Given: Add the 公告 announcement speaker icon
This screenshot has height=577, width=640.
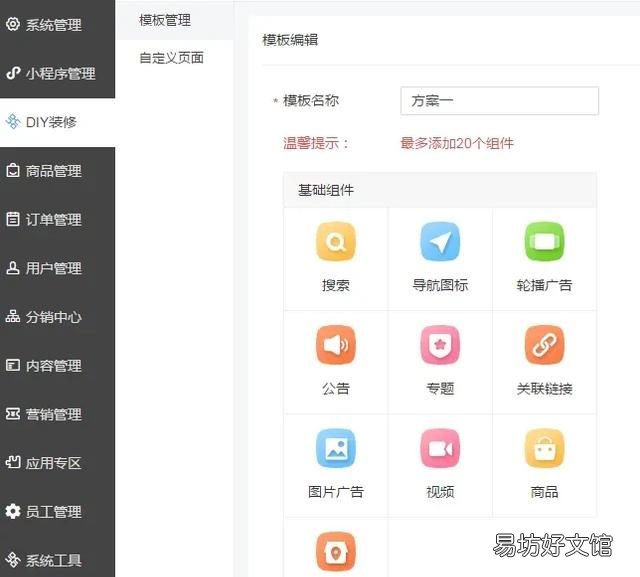Looking at the screenshot, I should click(x=336, y=345).
